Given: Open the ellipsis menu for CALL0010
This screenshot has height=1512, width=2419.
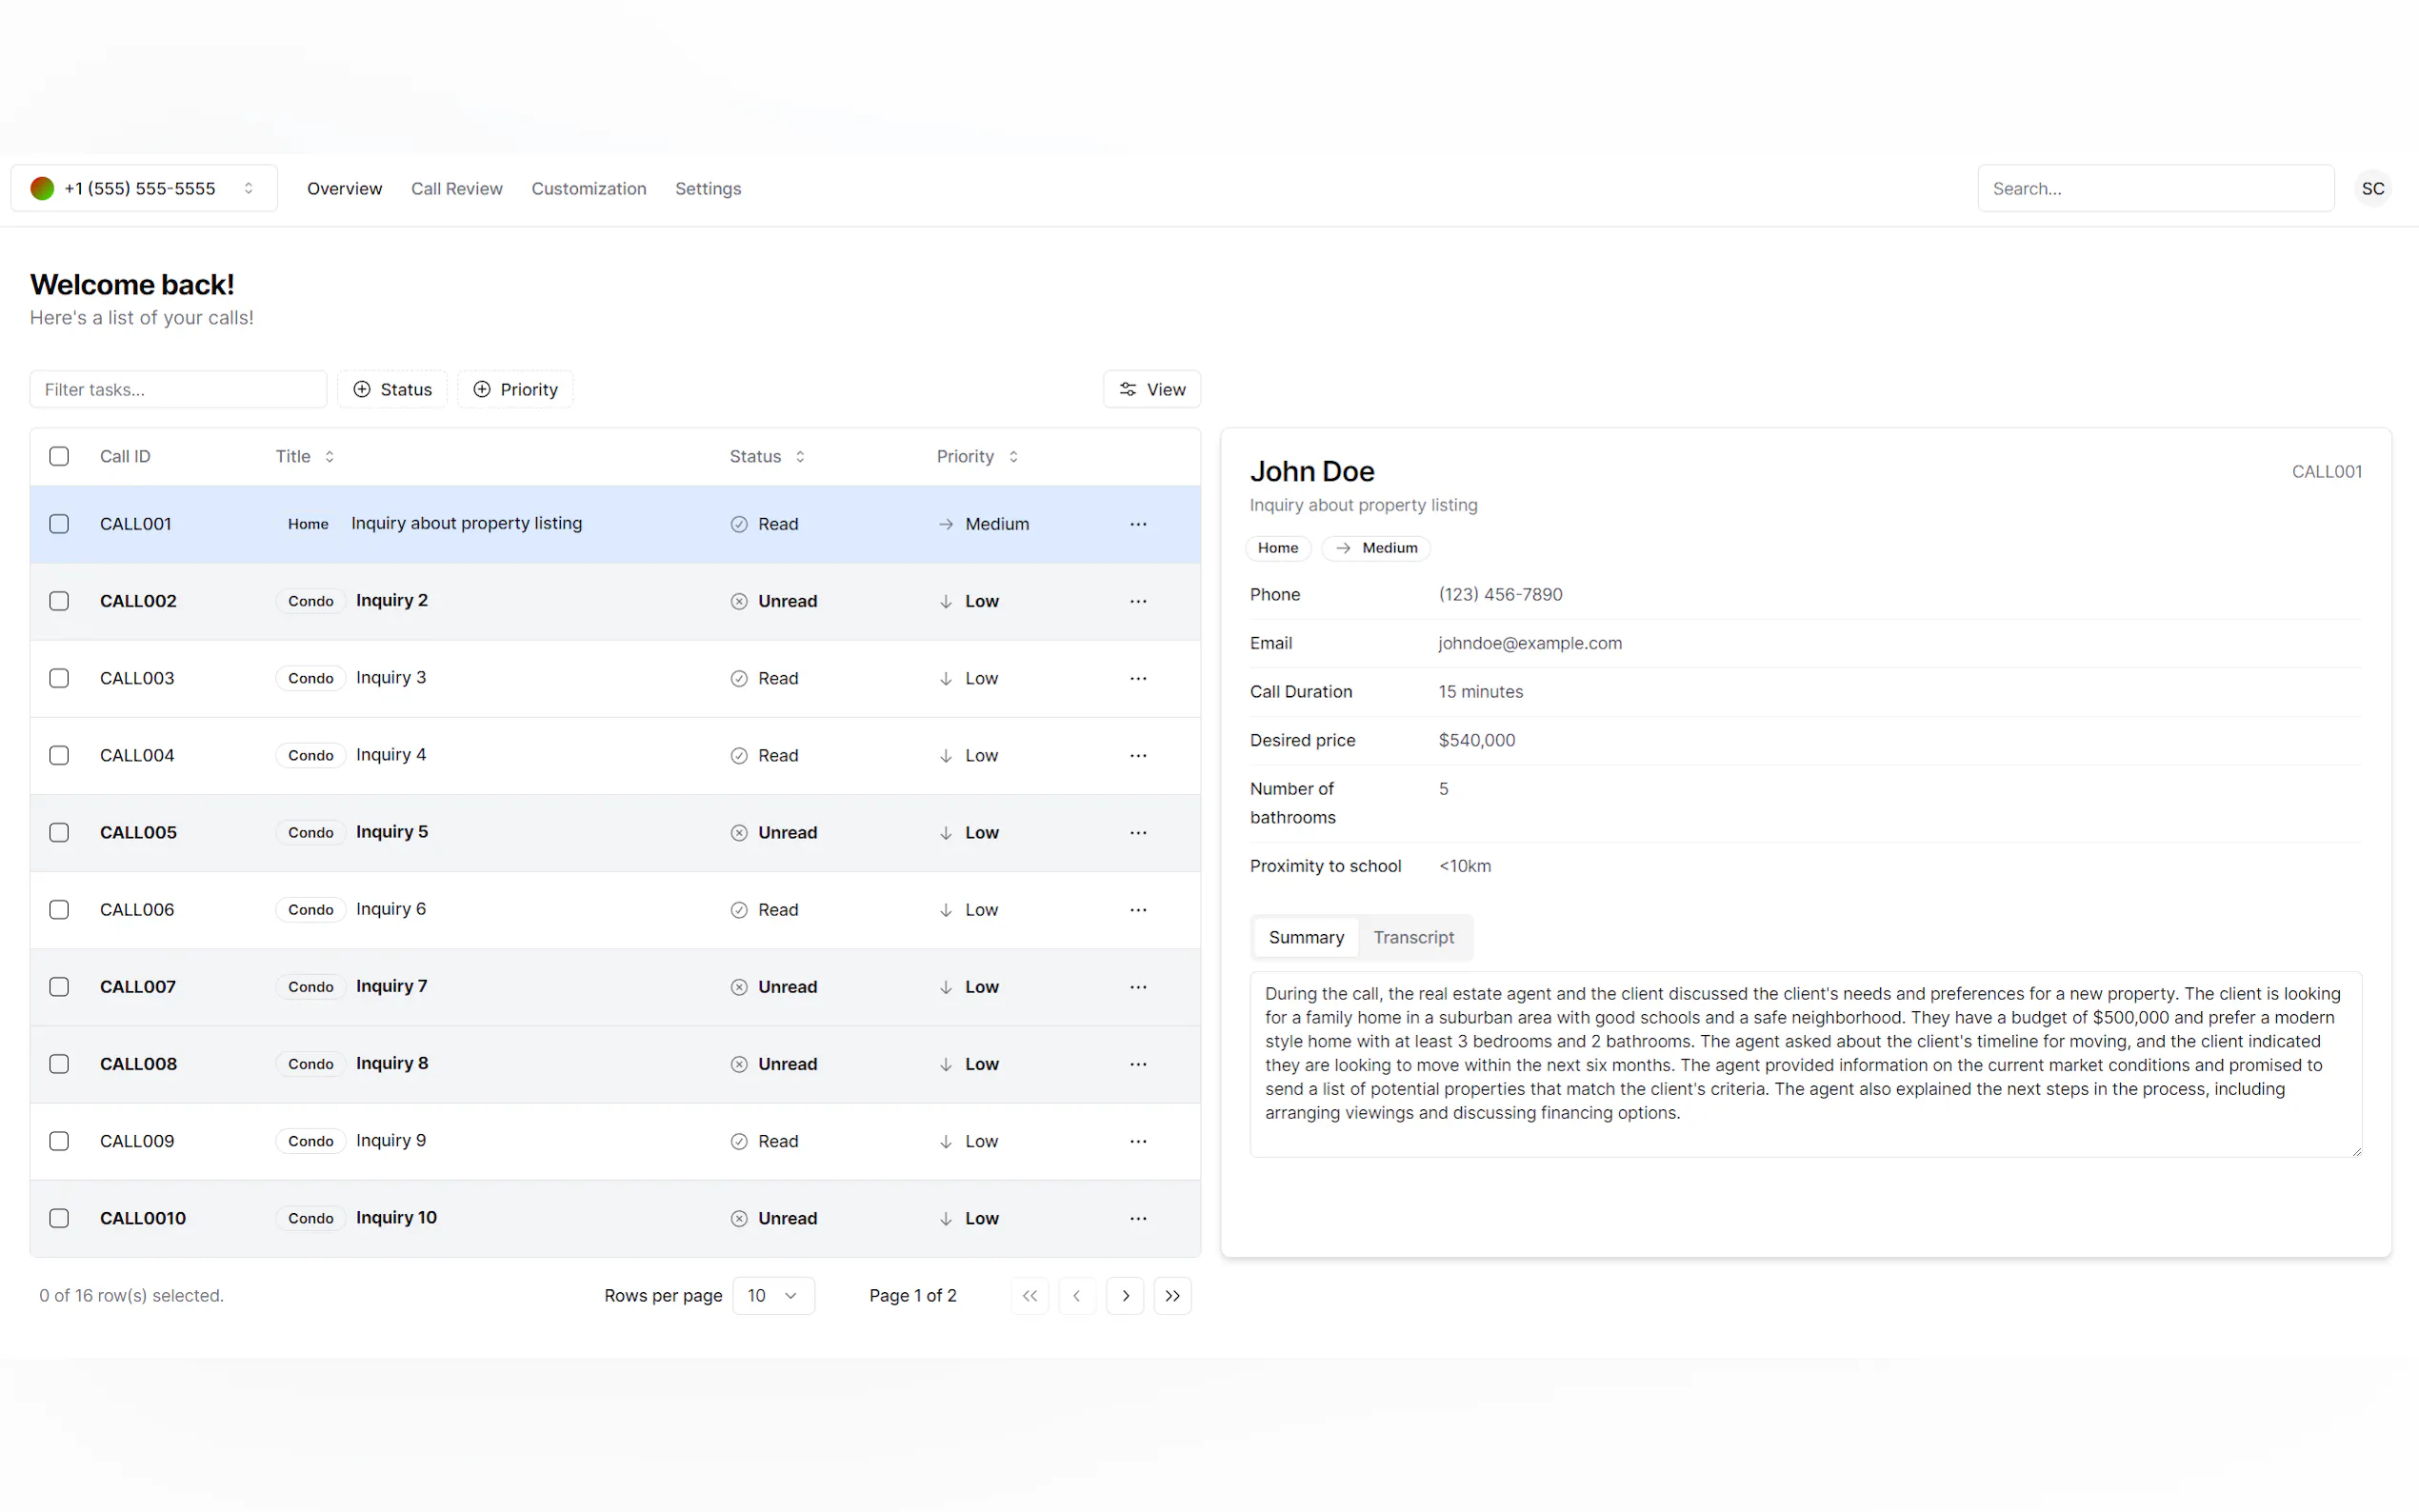Looking at the screenshot, I should click(x=1137, y=1217).
